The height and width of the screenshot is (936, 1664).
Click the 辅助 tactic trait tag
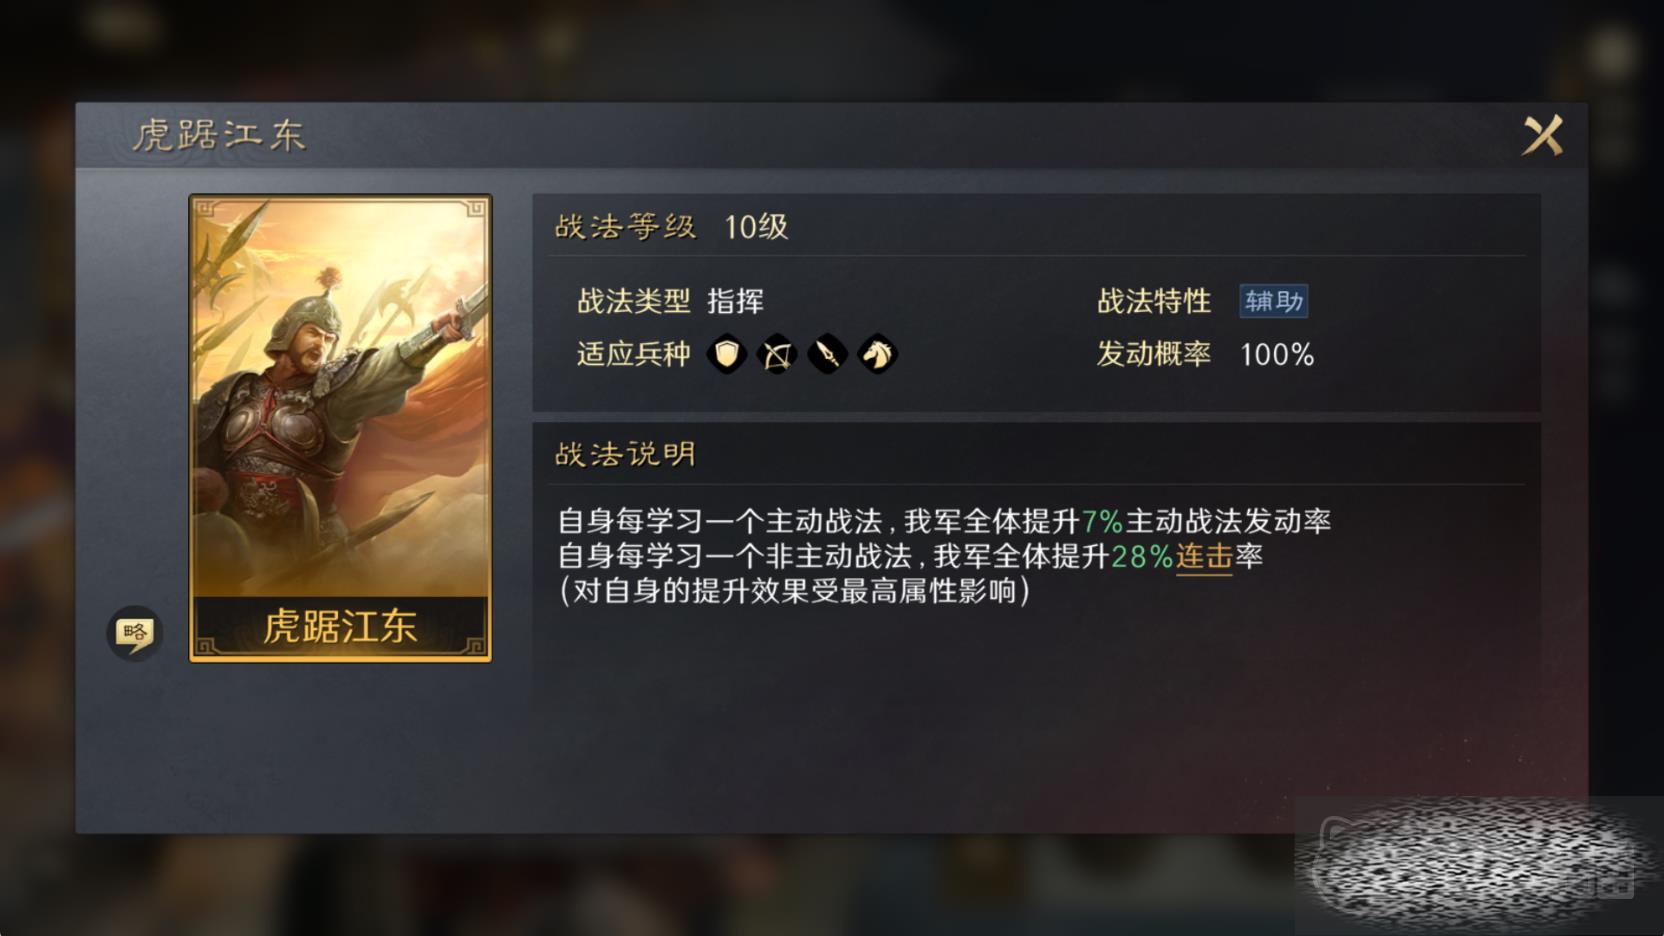click(1274, 301)
